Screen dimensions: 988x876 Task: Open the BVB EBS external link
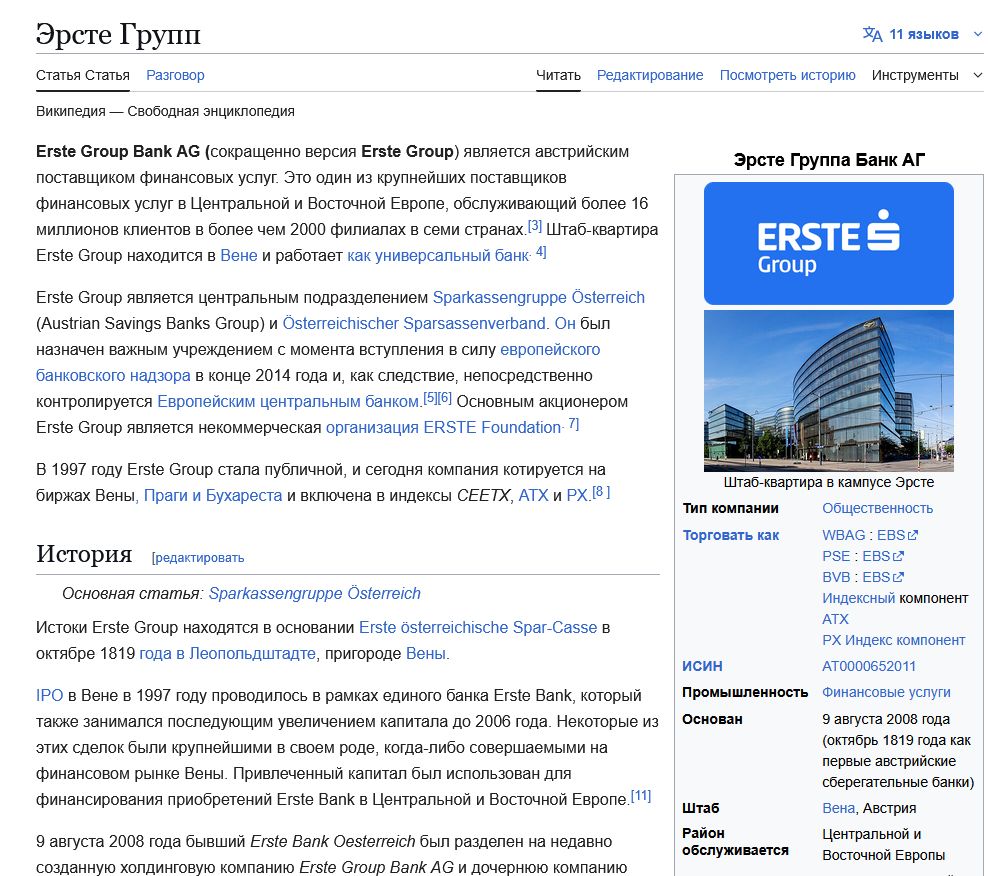883,577
